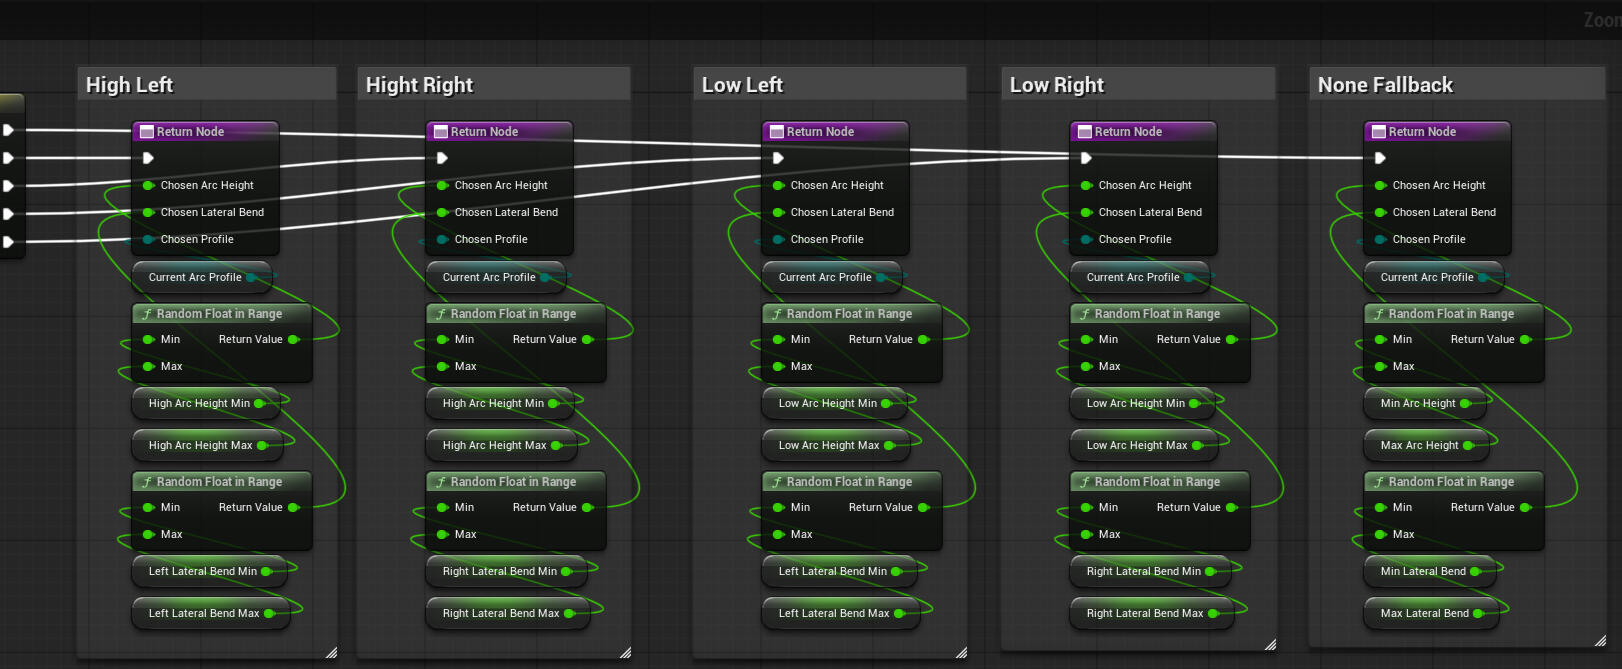This screenshot has width=1622, height=669.
Task: Click Min pin of second Random Float in Low Left
Action: pyautogui.click(x=778, y=507)
